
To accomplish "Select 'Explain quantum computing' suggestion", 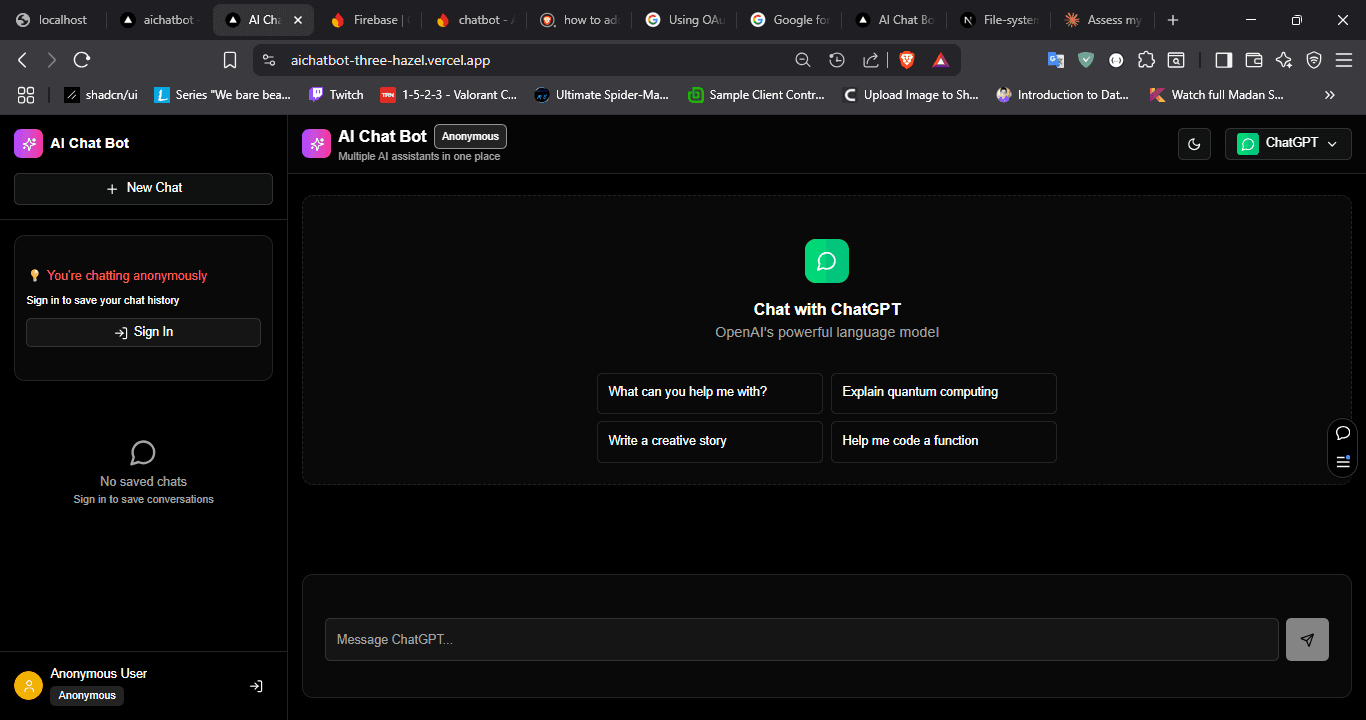I will pos(944,393).
